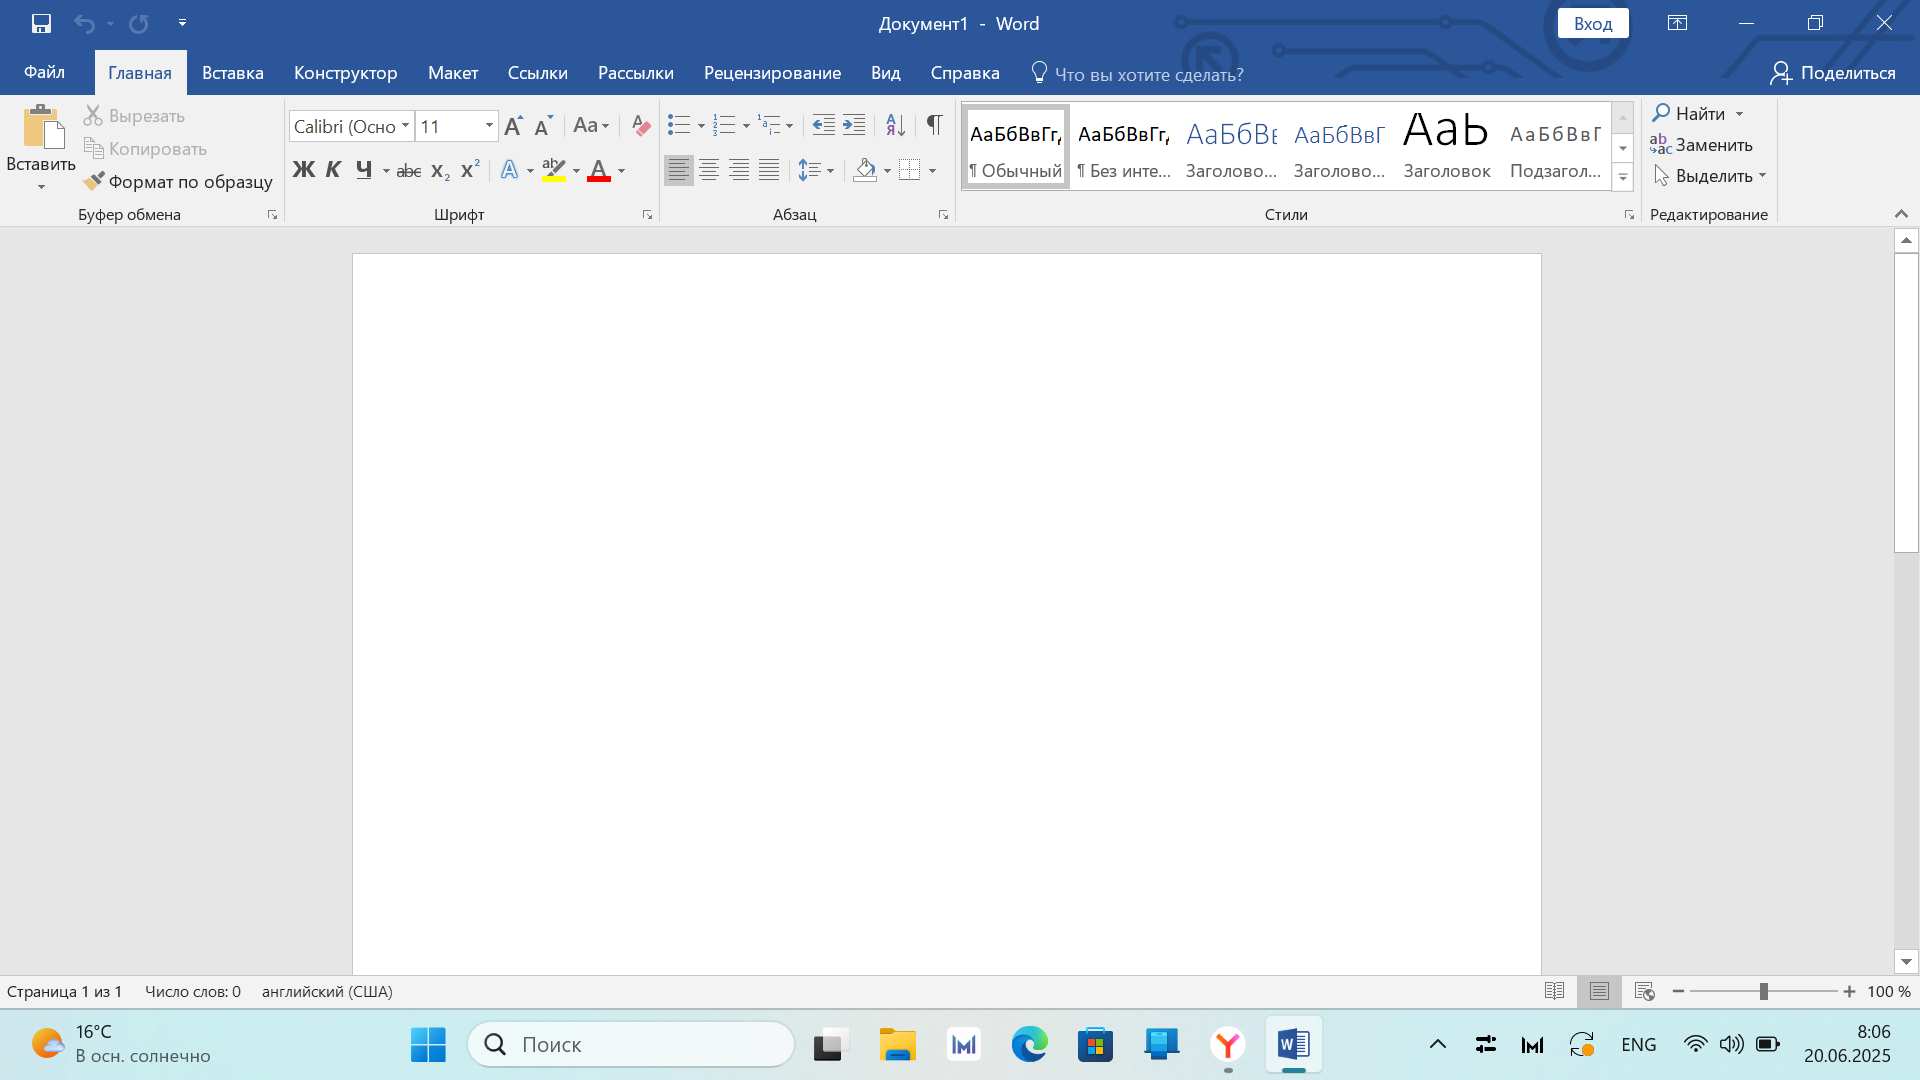Justify the paragraph text
The width and height of the screenshot is (1920, 1080).
pos(769,170)
